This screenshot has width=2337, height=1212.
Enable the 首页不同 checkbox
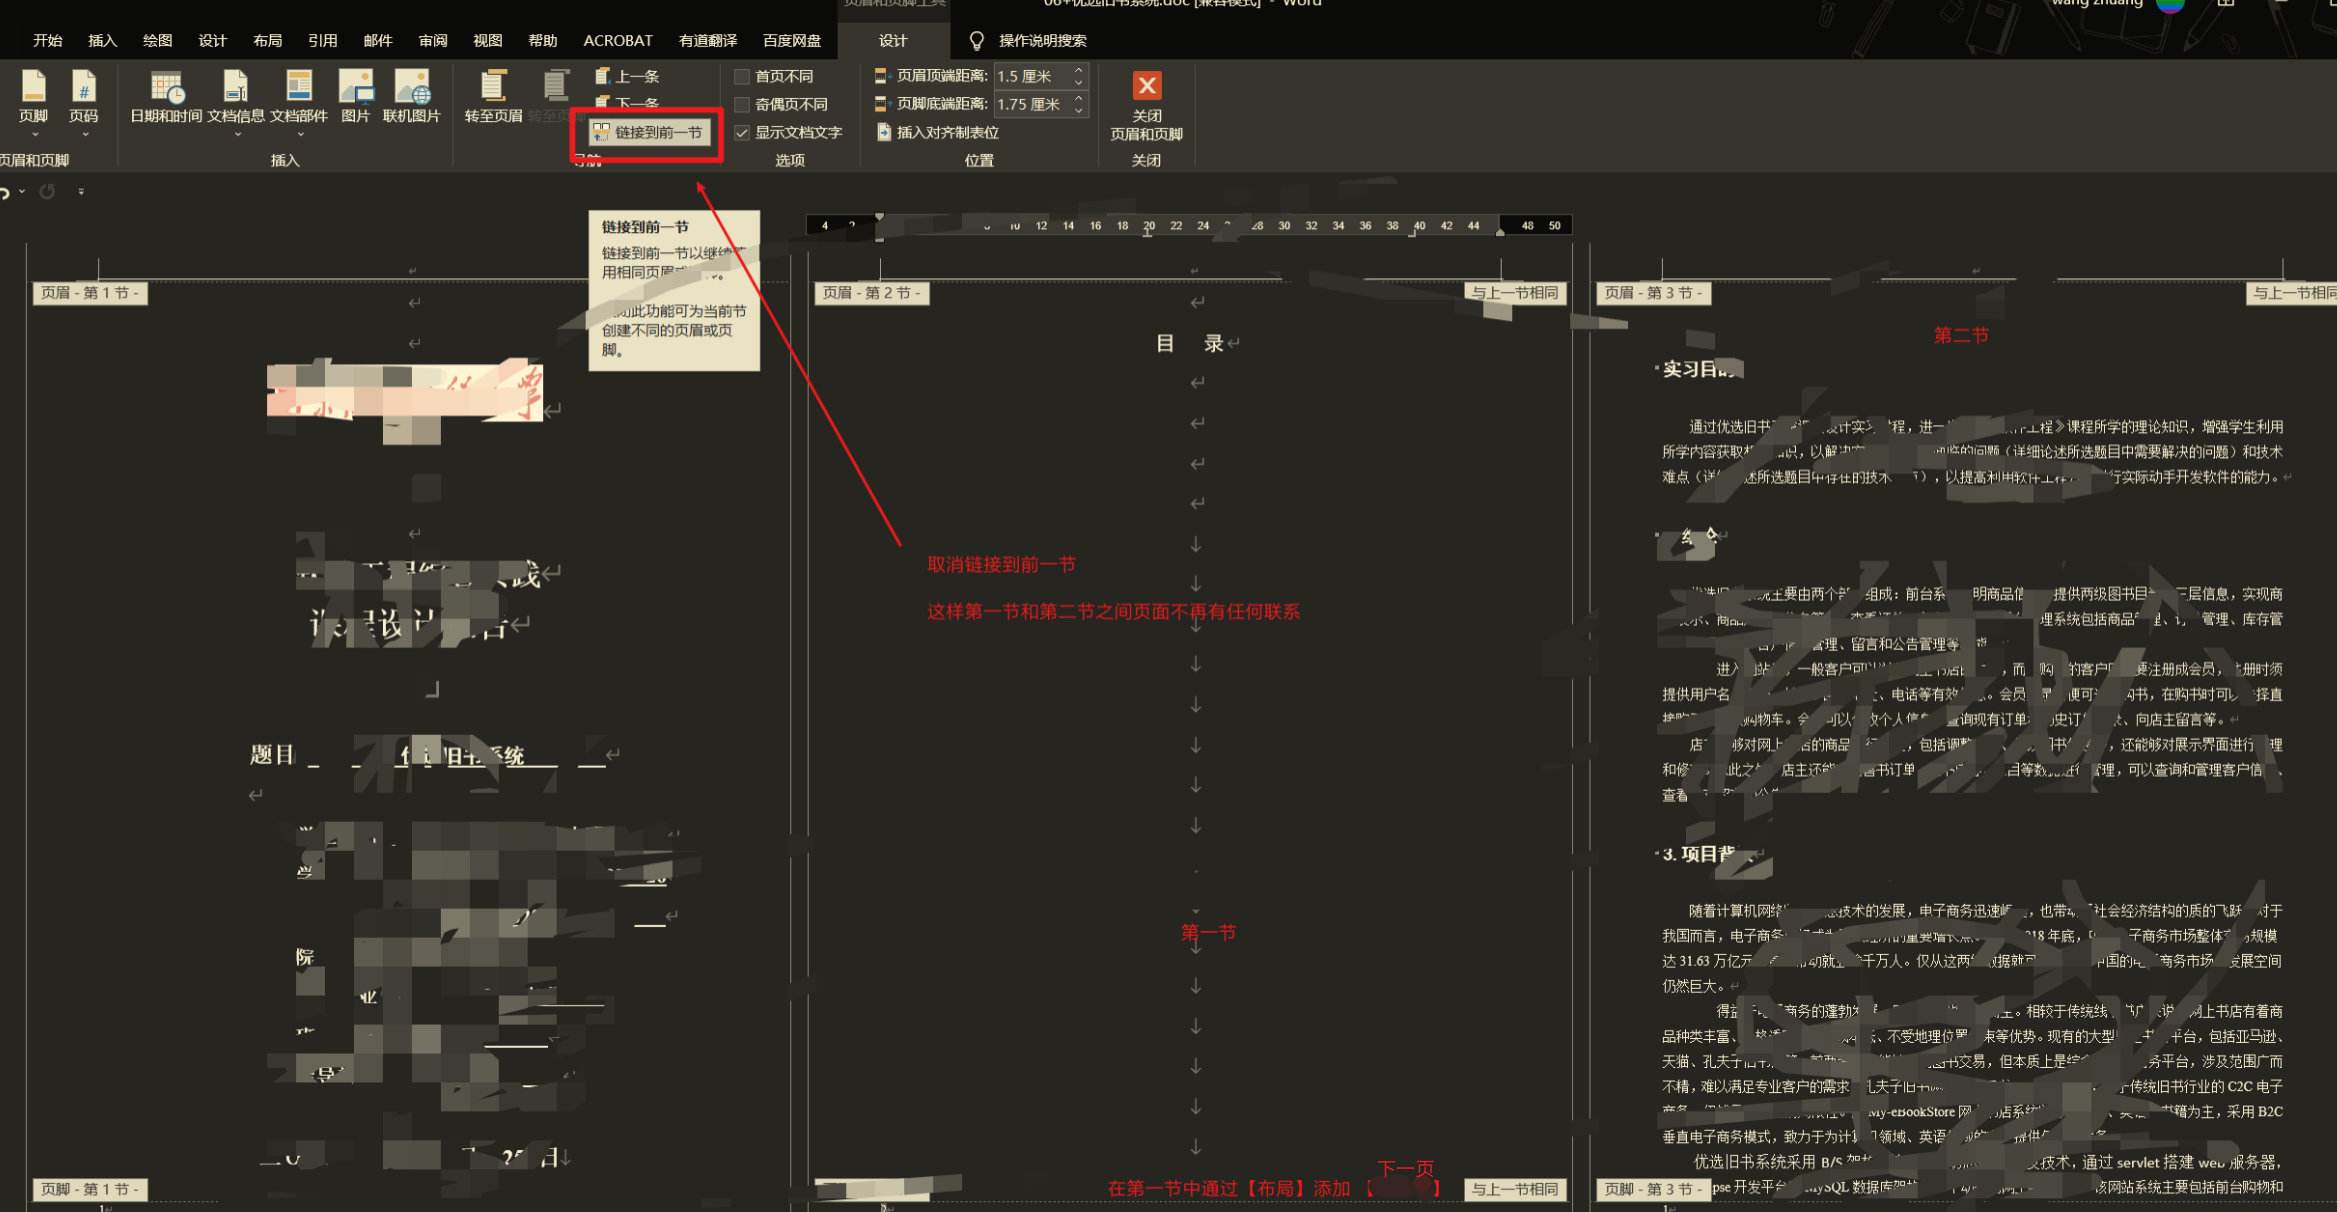coord(742,76)
